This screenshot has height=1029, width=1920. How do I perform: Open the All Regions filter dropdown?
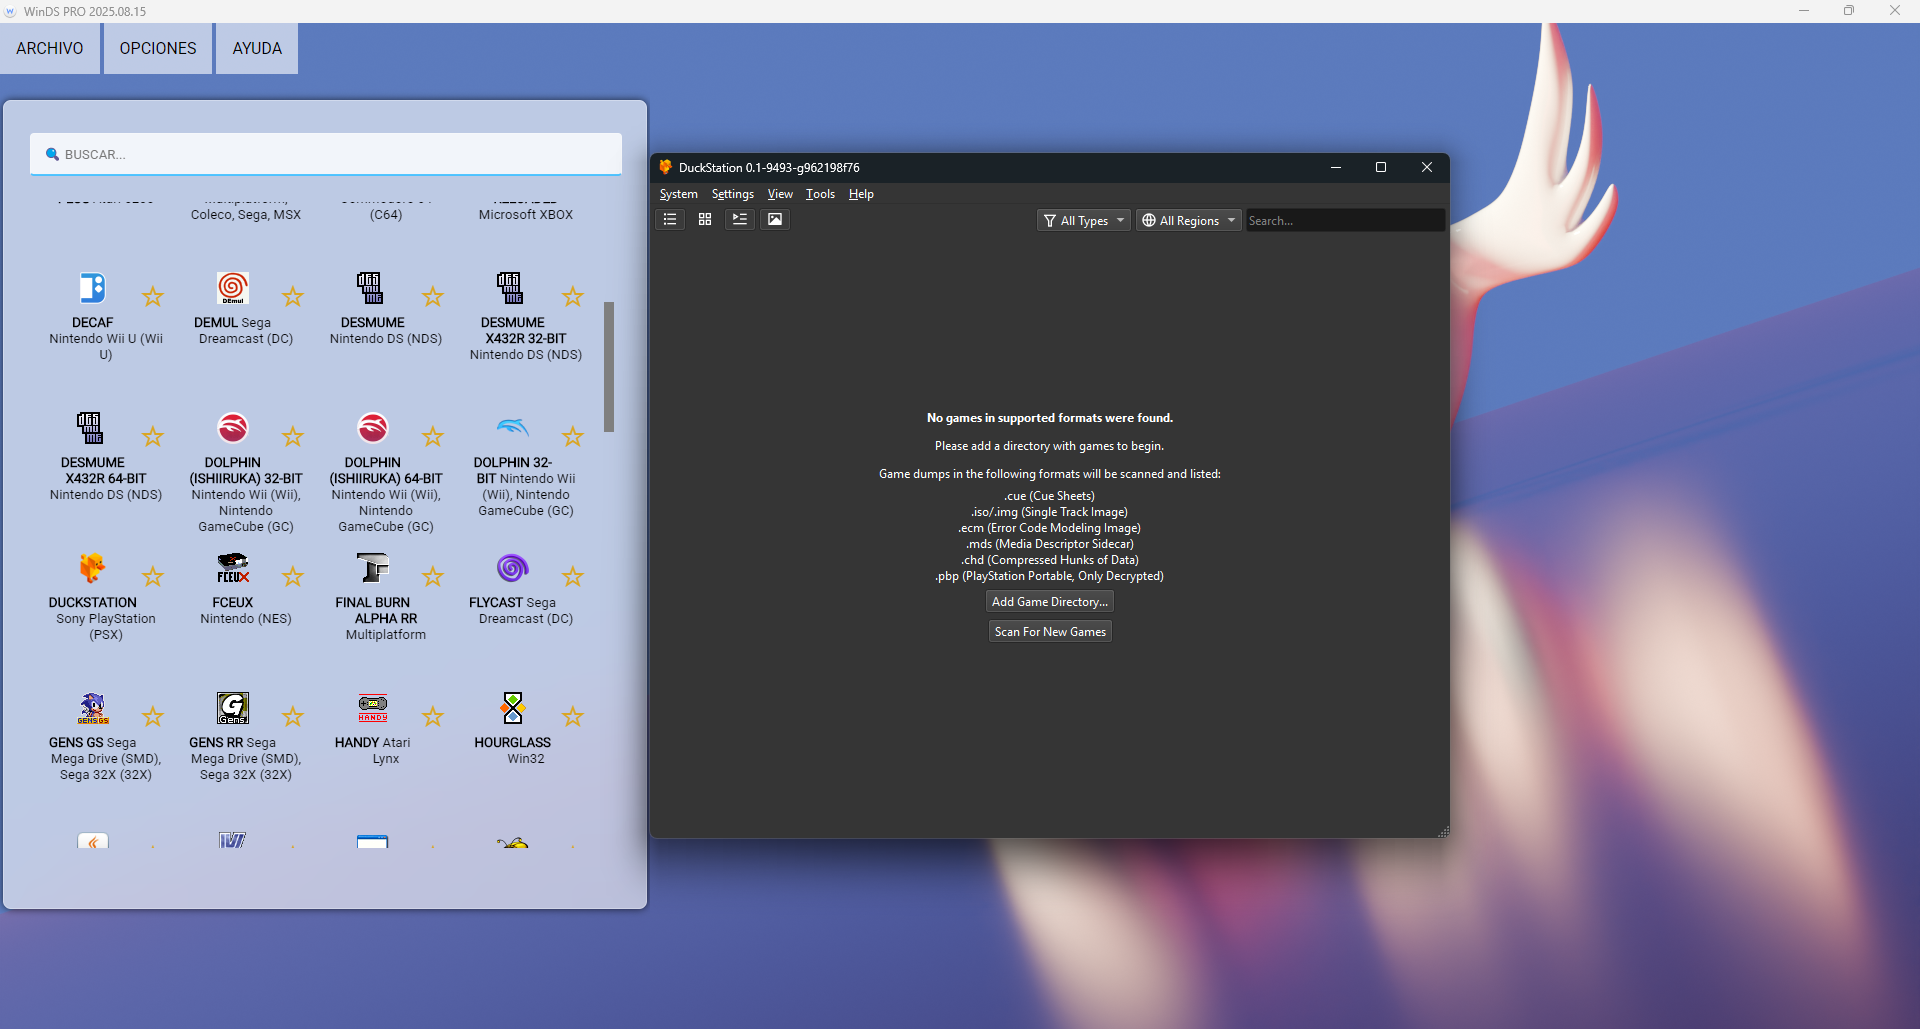click(x=1189, y=220)
